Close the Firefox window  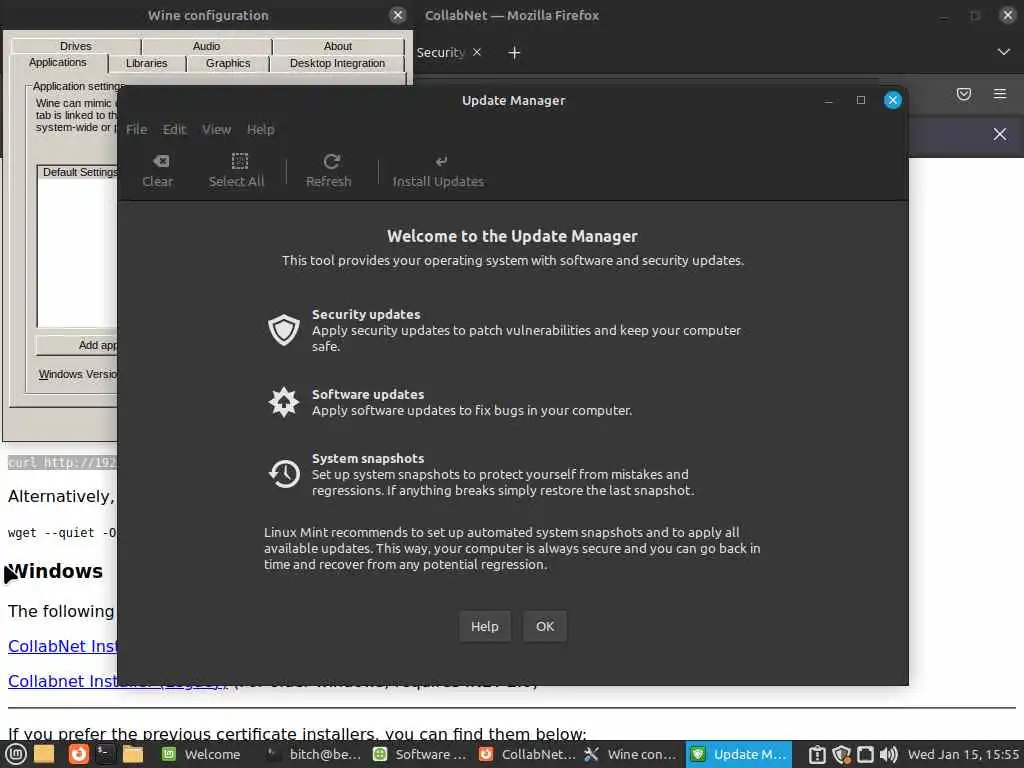(1008, 15)
